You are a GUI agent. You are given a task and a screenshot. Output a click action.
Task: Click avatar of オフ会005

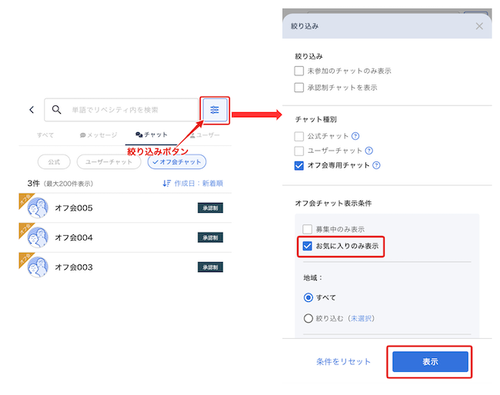[38, 208]
